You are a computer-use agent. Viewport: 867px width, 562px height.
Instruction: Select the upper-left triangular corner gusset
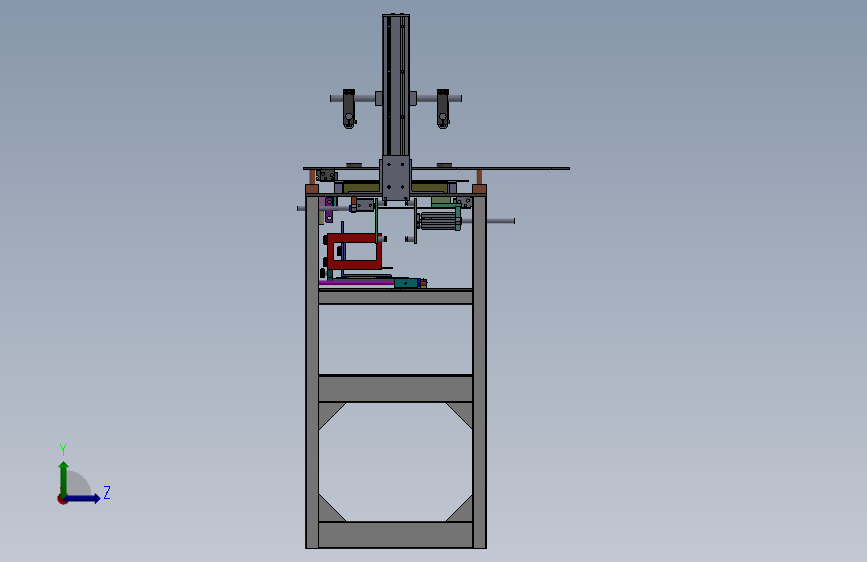pos(328,412)
